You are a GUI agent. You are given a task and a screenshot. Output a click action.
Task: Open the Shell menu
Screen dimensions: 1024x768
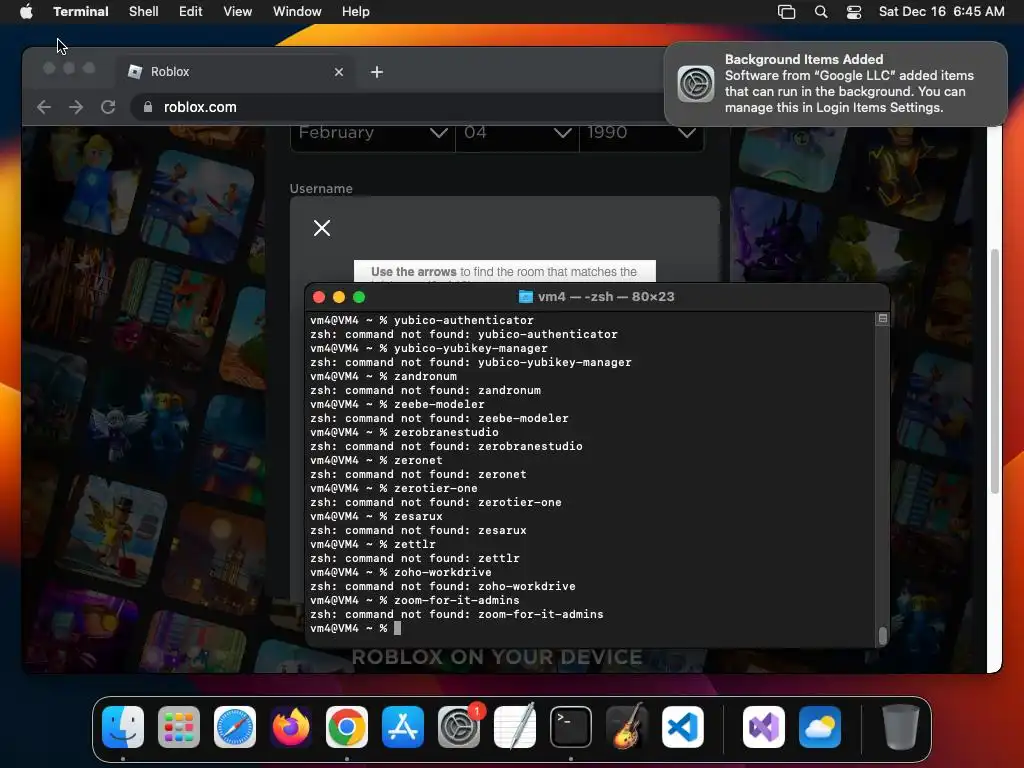(144, 11)
